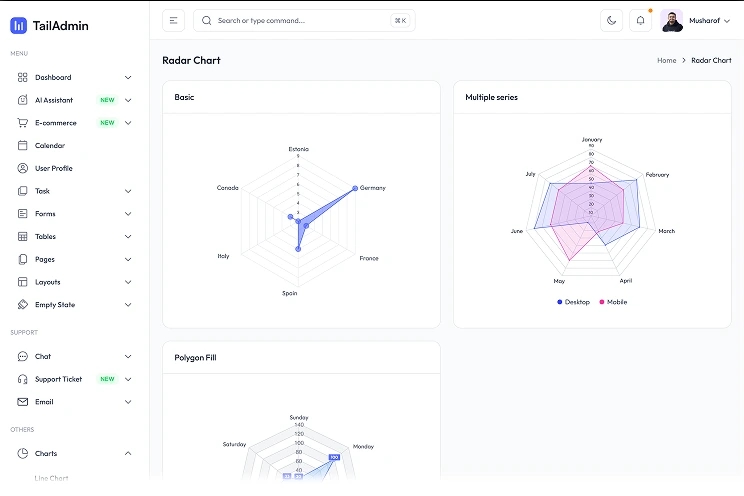Select the Support Ticket menu label
The width and height of the screenshot is (744, 496).
(58, 379)
